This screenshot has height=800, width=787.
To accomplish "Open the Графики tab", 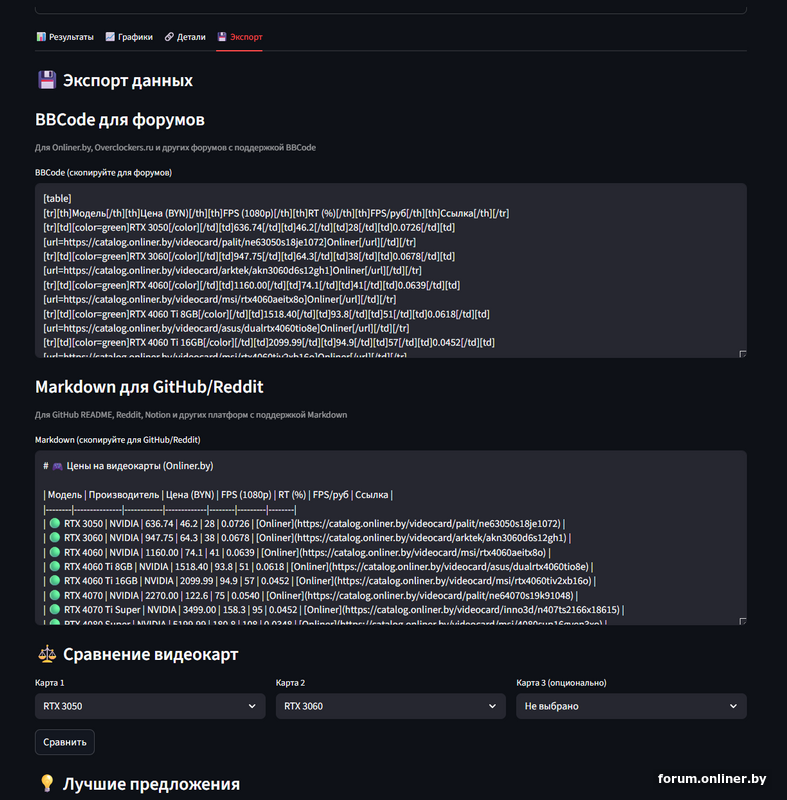I will [x=129, y=37].
